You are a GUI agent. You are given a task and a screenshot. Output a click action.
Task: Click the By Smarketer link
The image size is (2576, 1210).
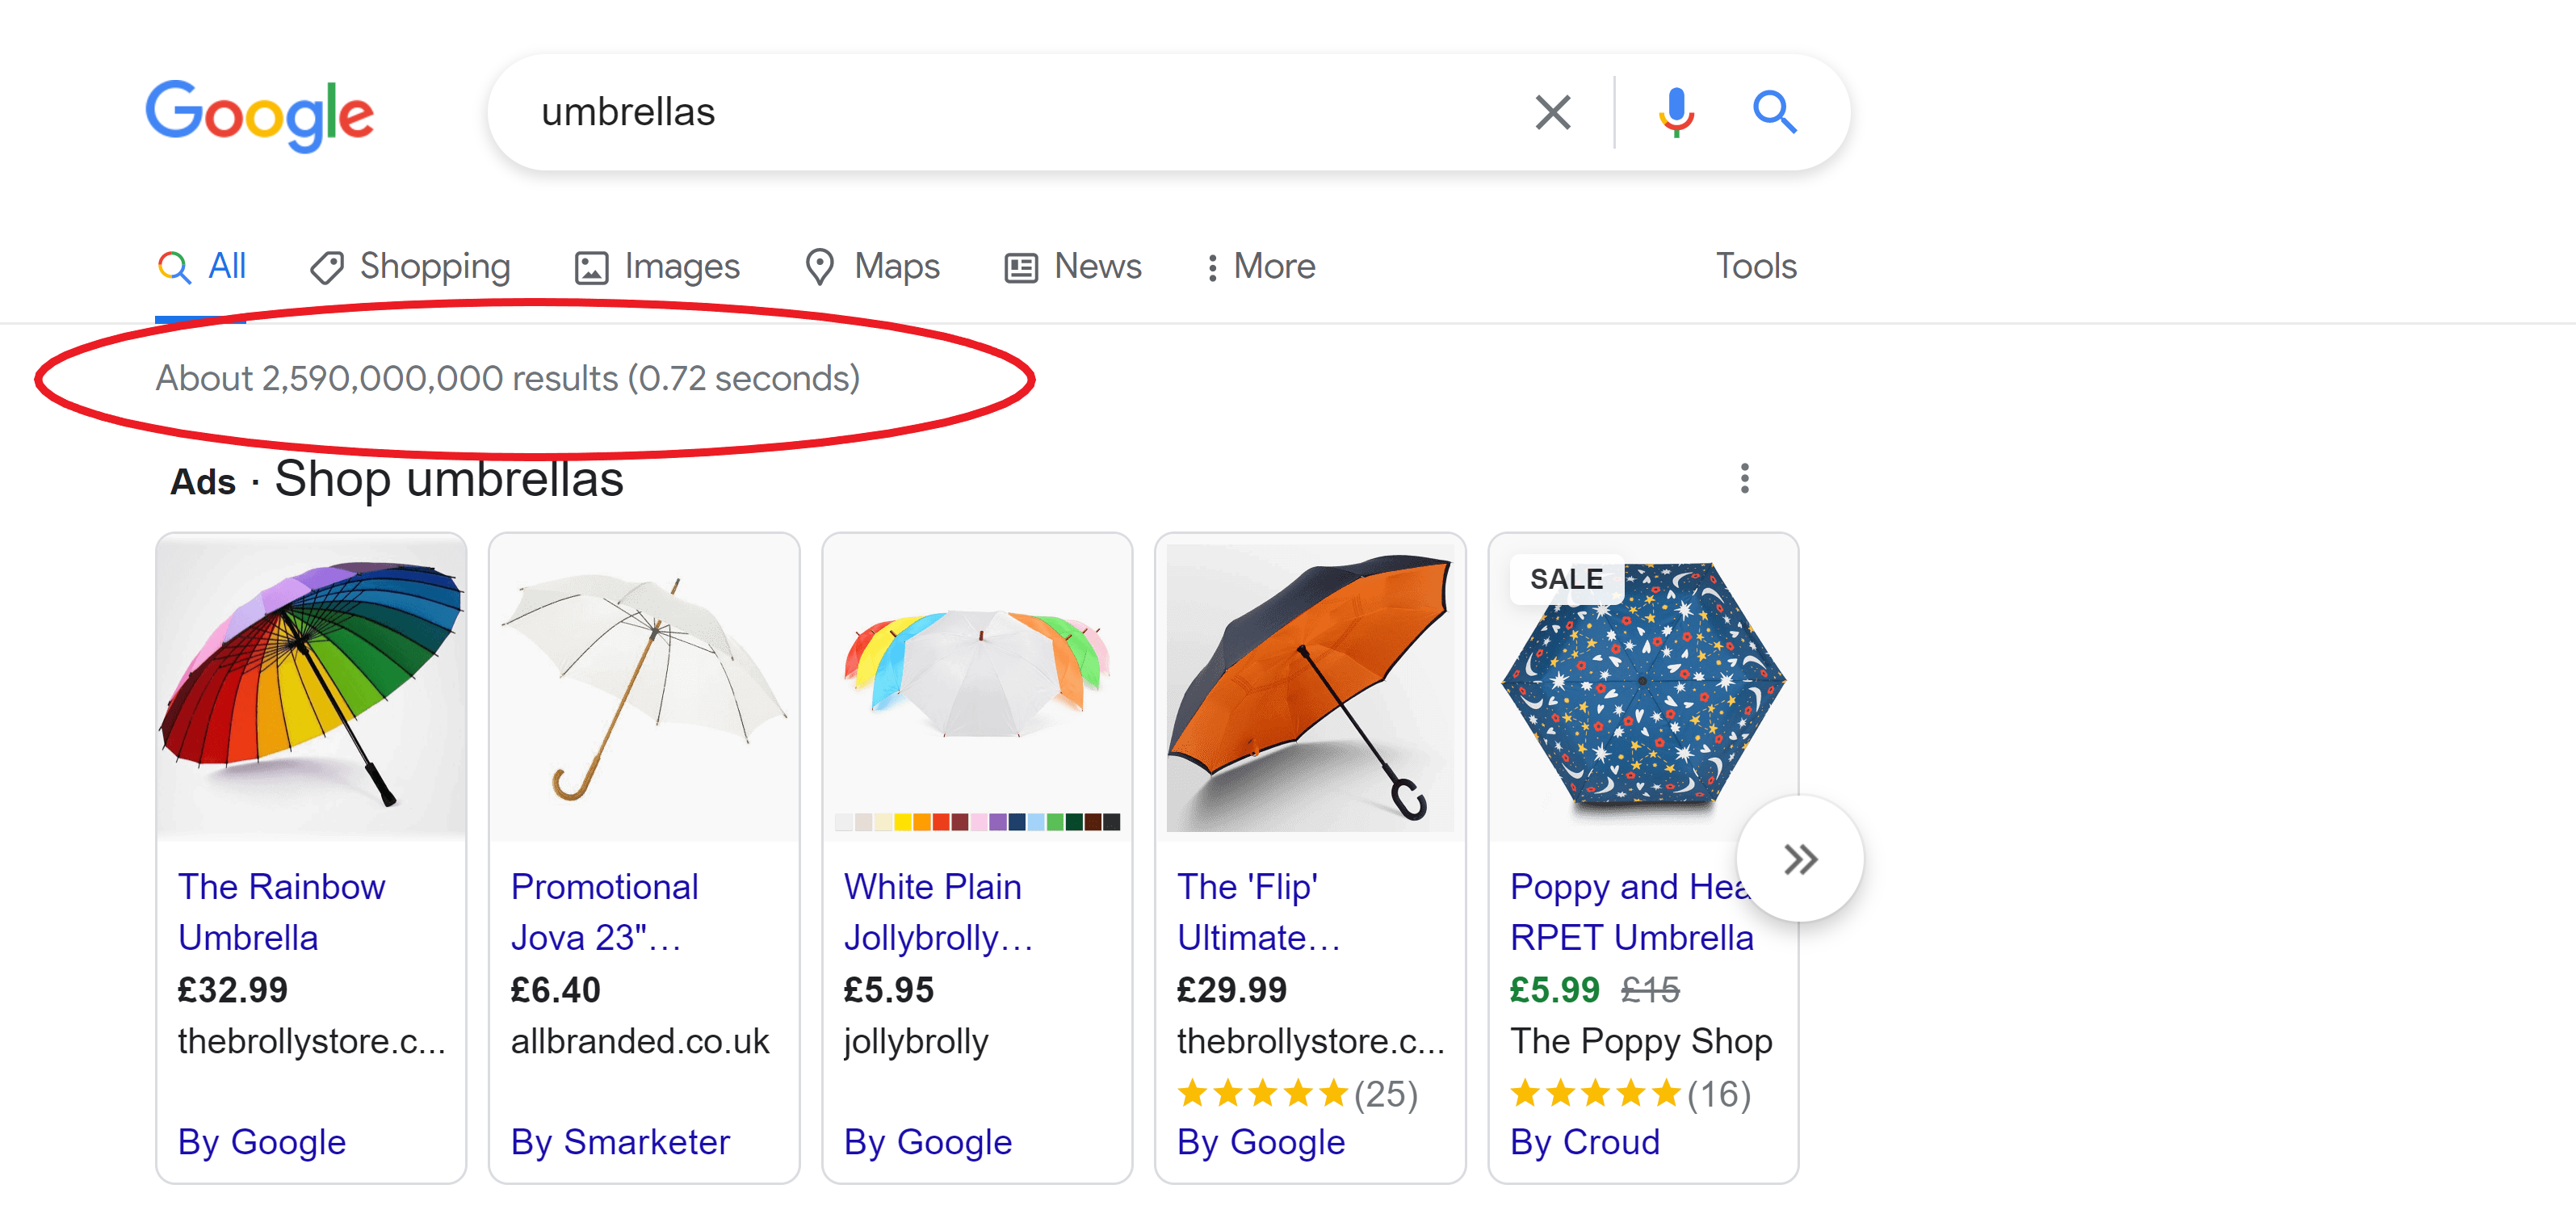tap(620, 1142)
